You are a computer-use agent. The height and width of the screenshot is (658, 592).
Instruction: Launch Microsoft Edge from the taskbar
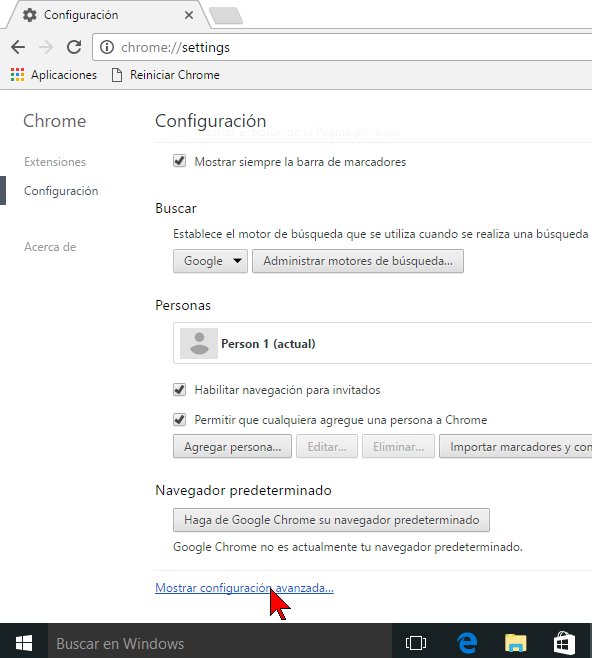point(467,643)
